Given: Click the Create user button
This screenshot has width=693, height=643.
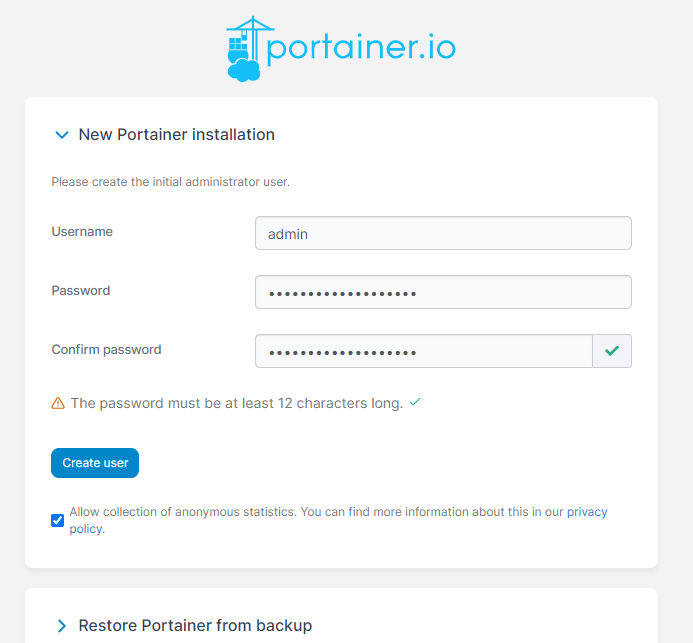Looking at the screenshot, I should 95,463.
